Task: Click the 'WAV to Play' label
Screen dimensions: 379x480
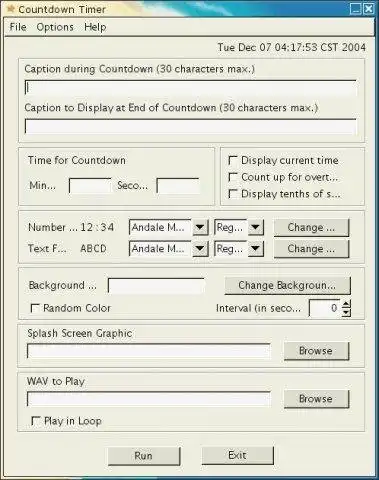Action: tap(56, 381)
